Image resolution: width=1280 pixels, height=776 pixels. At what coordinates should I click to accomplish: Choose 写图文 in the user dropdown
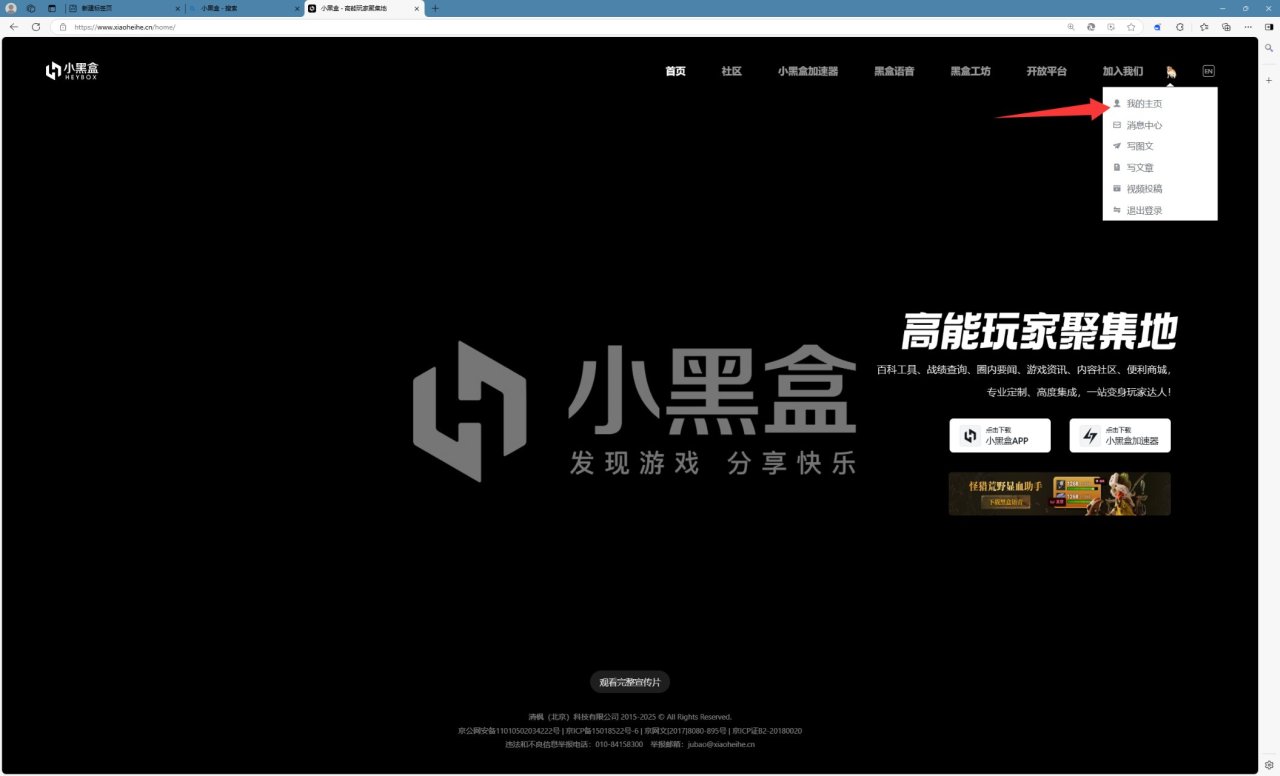click(x=1160, y=146)
